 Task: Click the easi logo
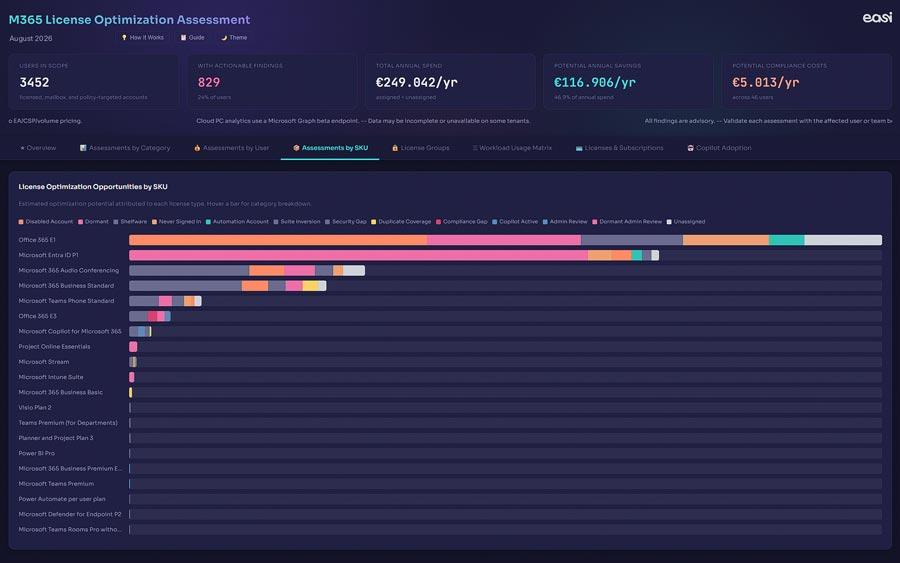click(877, 18)
